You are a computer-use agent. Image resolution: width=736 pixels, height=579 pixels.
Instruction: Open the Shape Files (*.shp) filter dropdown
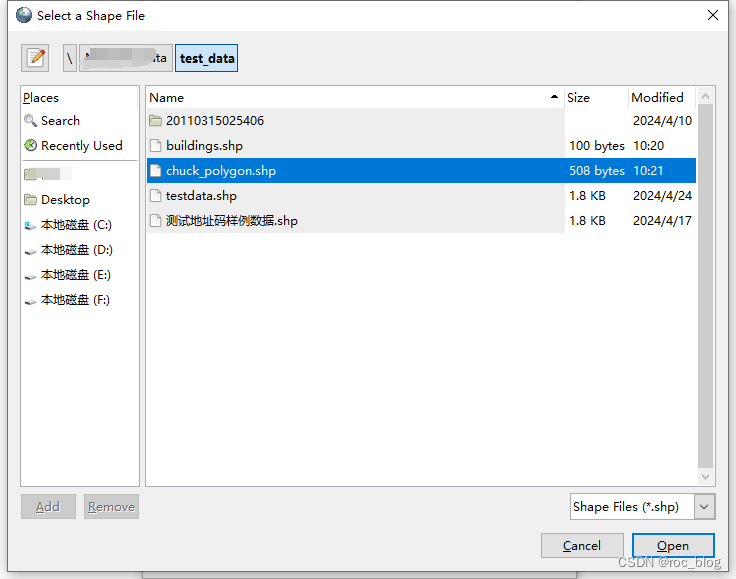point(643,507)
